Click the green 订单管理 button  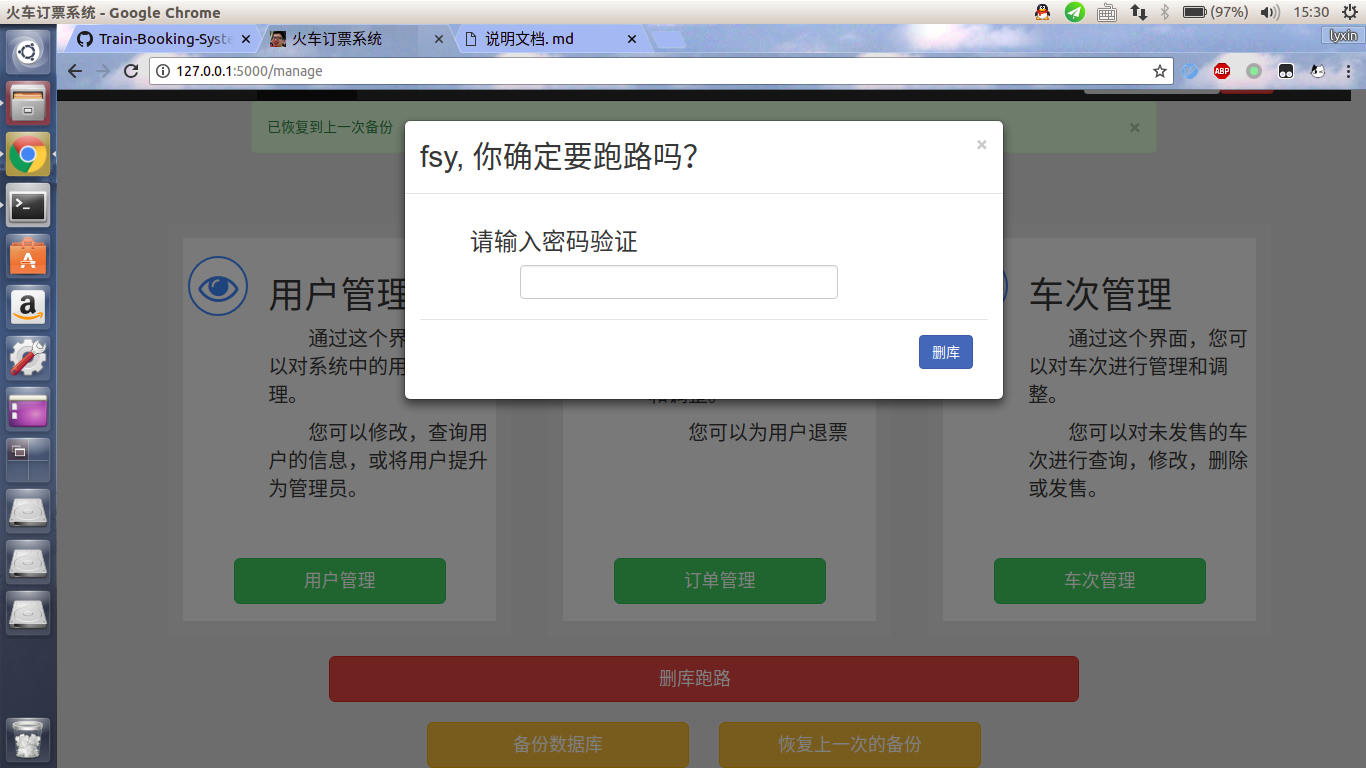click(x=720, y=580)
